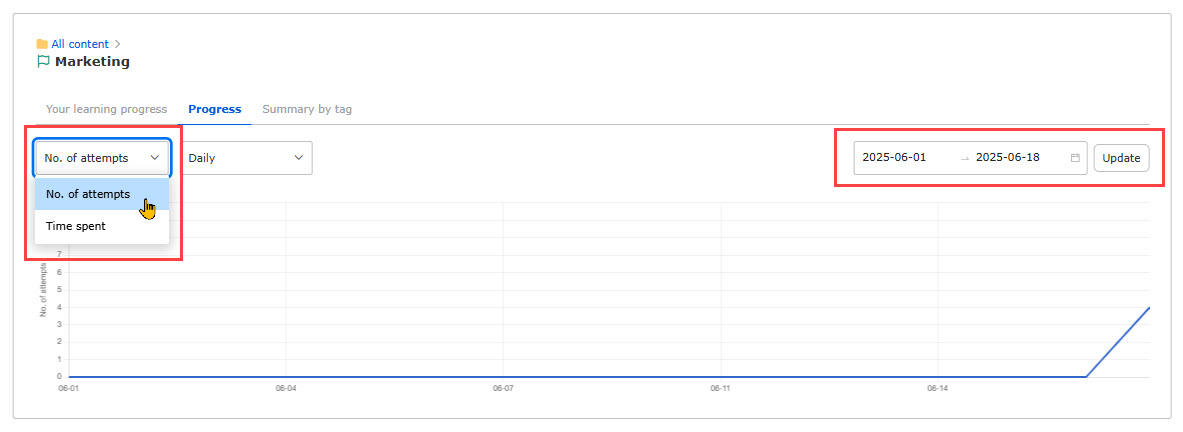The width and height of the screenshot is (1183, 432).
Task: Choose Time spent option in list
Action: [76, 226]
